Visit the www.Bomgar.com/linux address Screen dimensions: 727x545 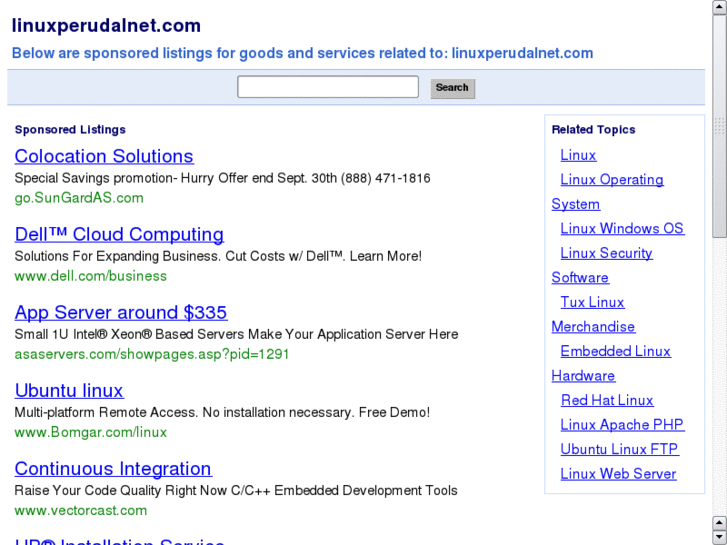(90, 432)
